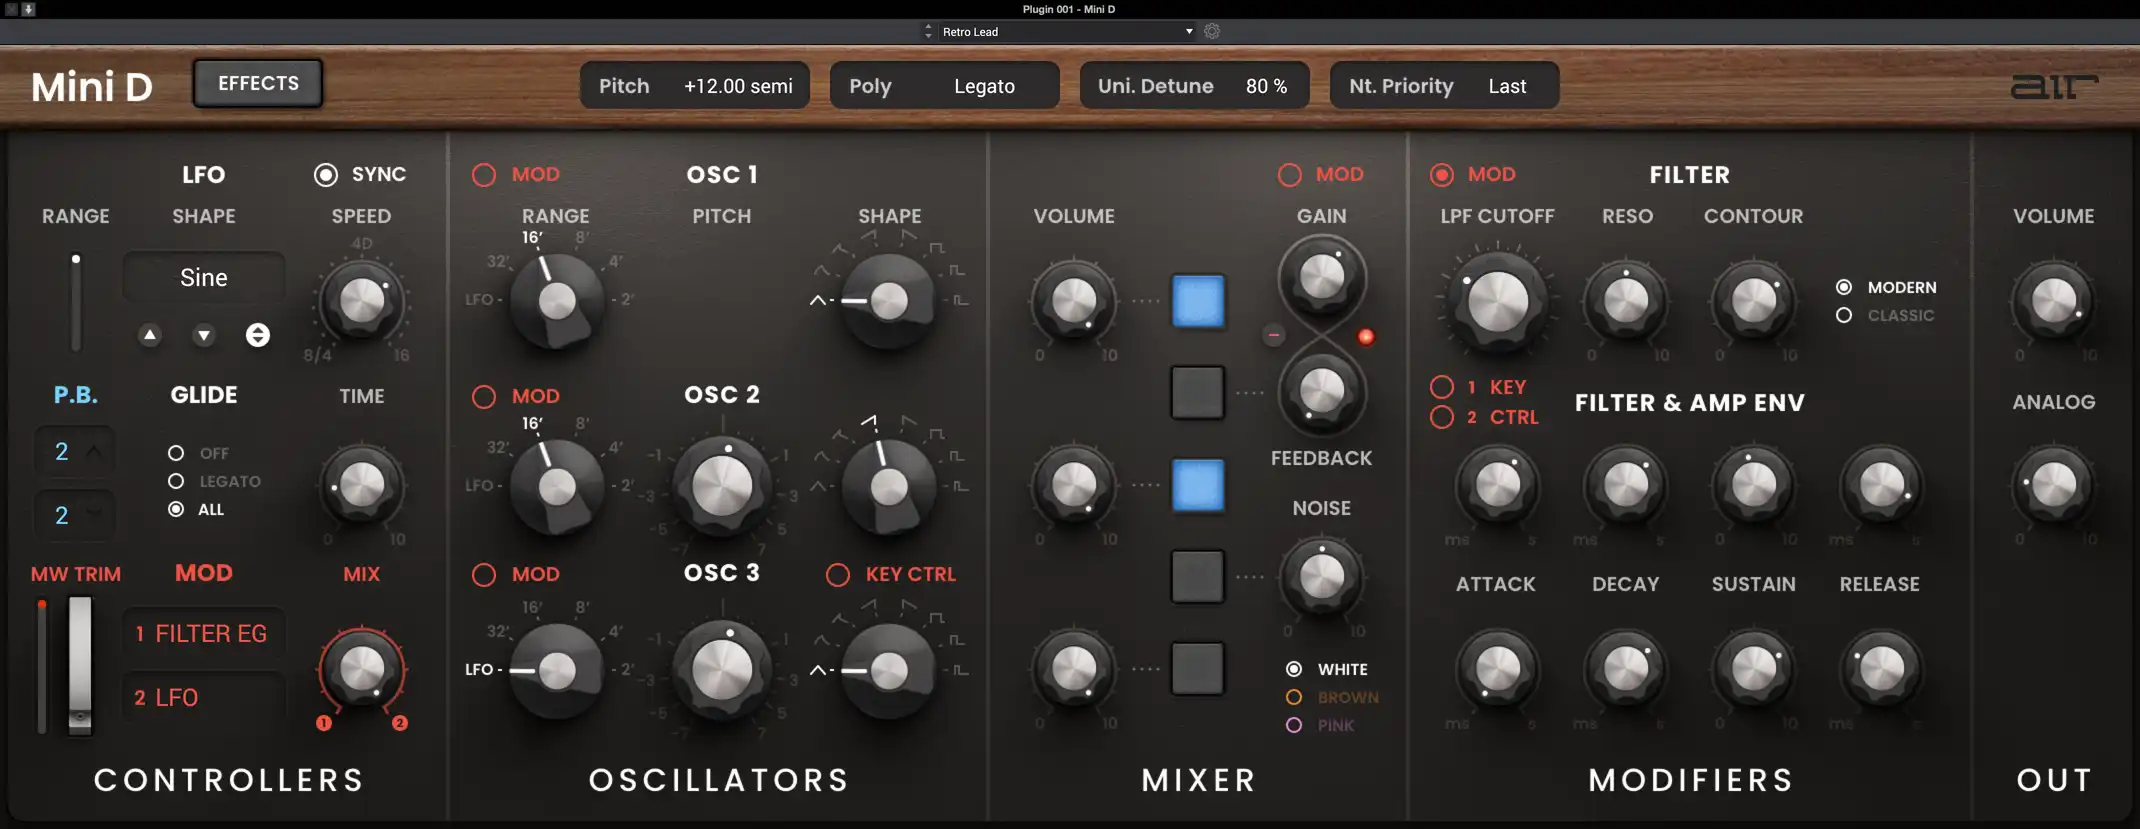Enable MOD for OSC 1
This screenshot has width=2140, height=829.
pyautogui.click(x=484, y=175)
